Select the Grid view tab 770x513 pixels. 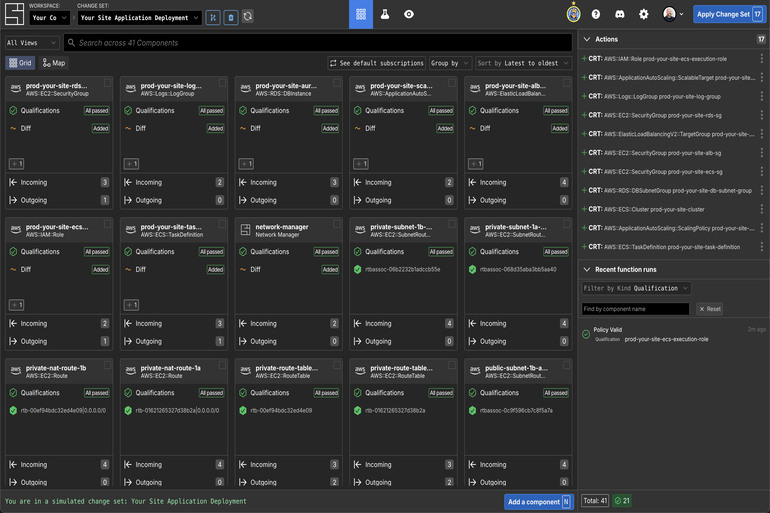tap(20, 63)
